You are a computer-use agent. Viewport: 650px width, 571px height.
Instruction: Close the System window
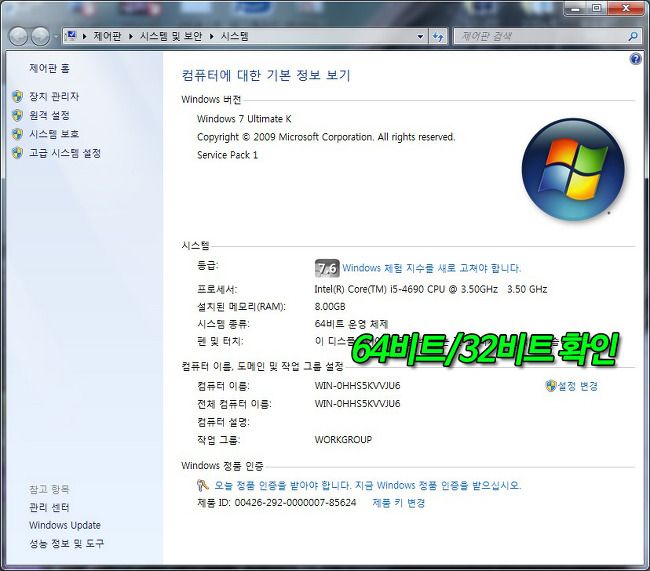click(x=626, y=8)
